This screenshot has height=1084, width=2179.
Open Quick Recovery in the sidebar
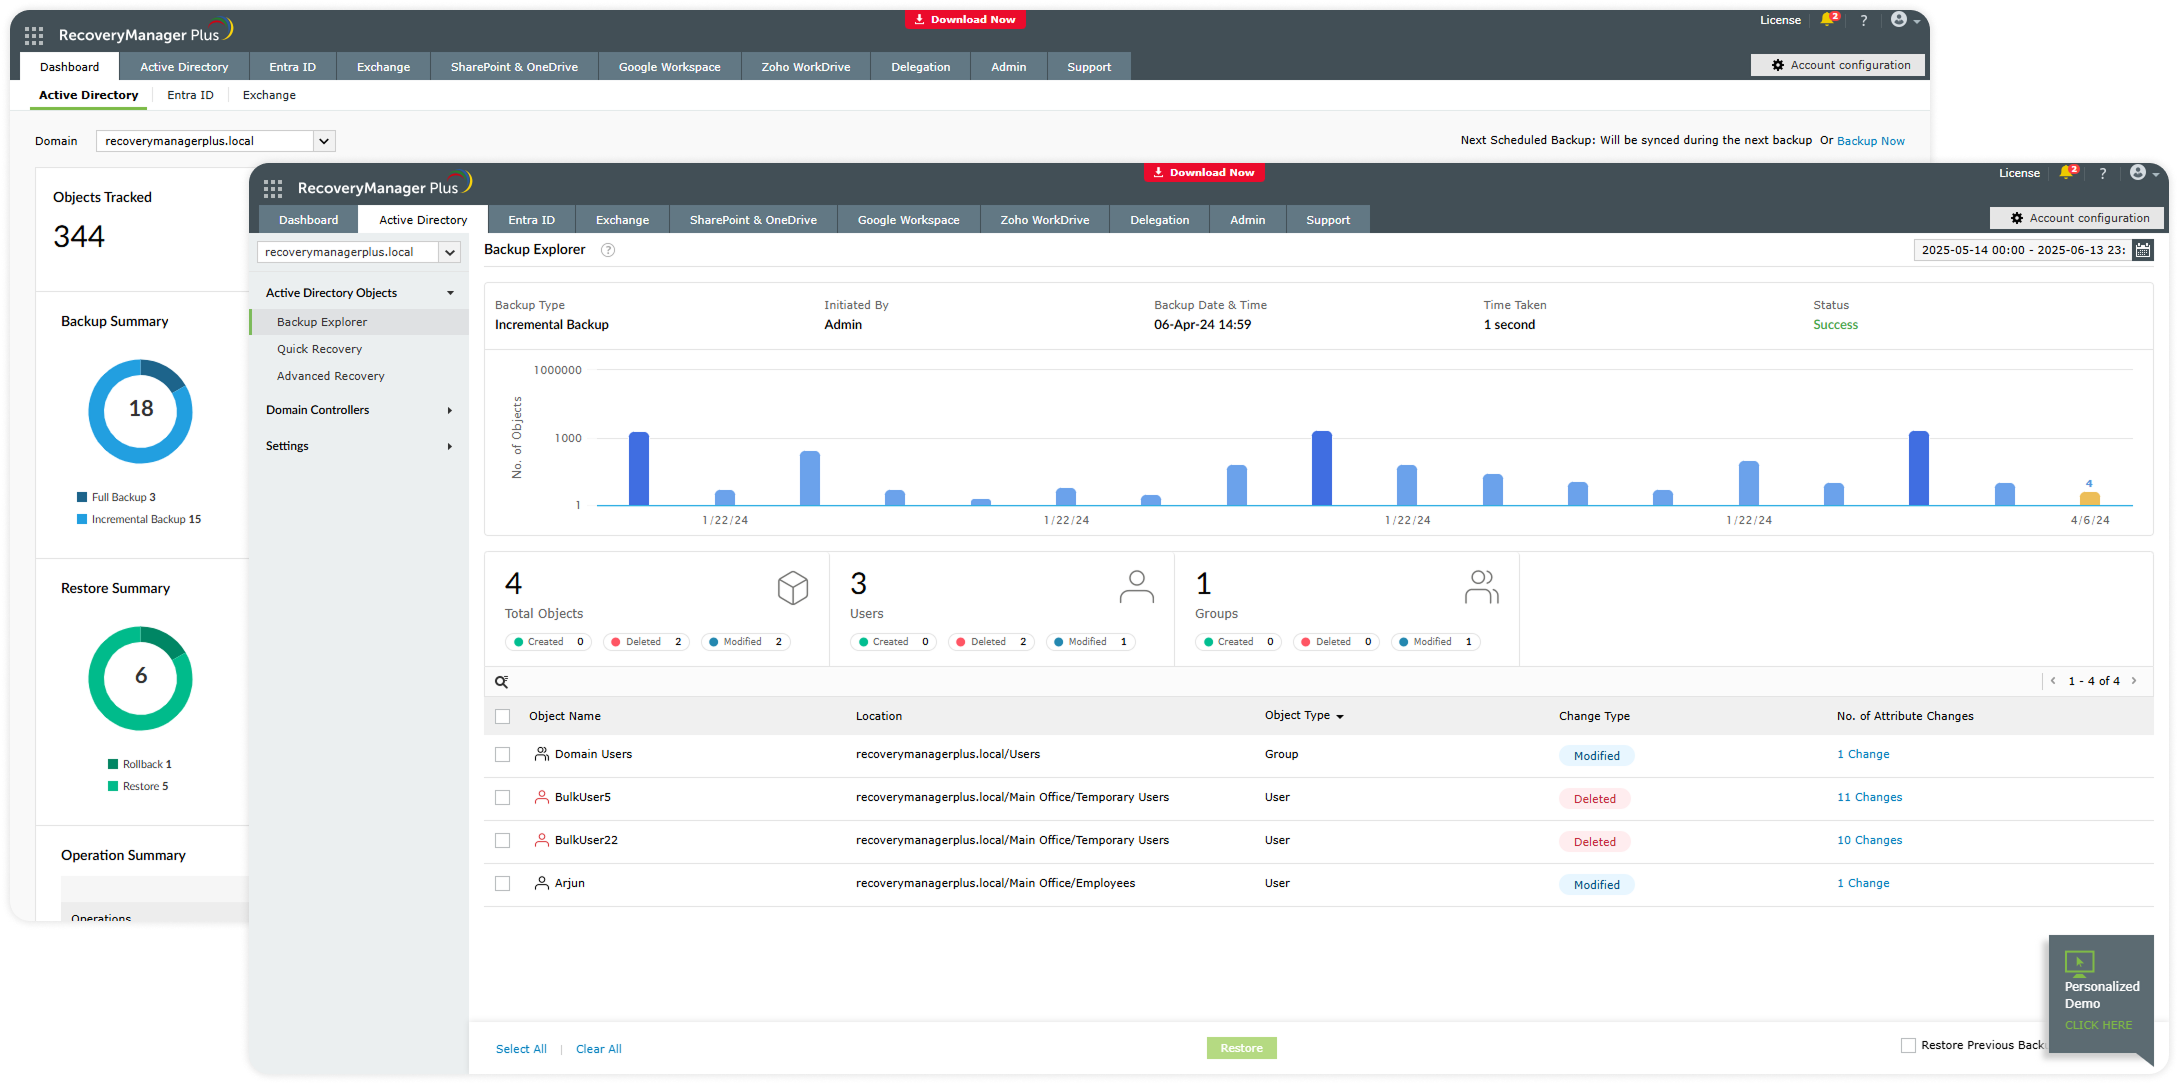[319, 349]
